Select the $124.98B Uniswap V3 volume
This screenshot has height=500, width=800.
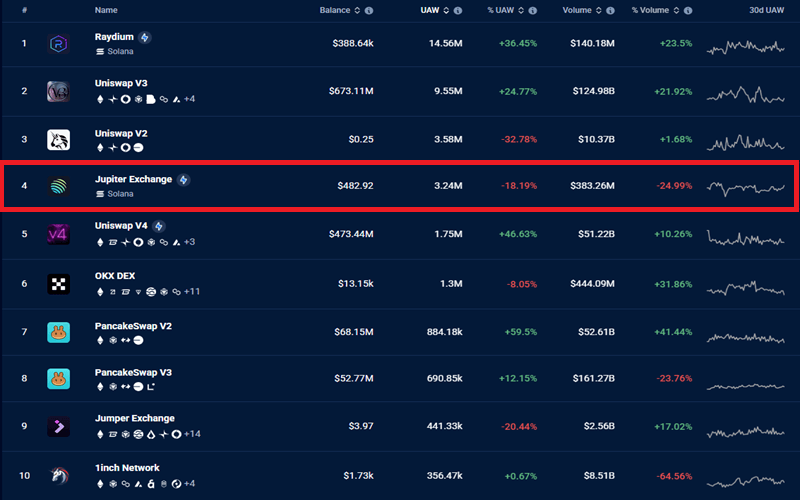pyautogui.click(x=593, y=91)
